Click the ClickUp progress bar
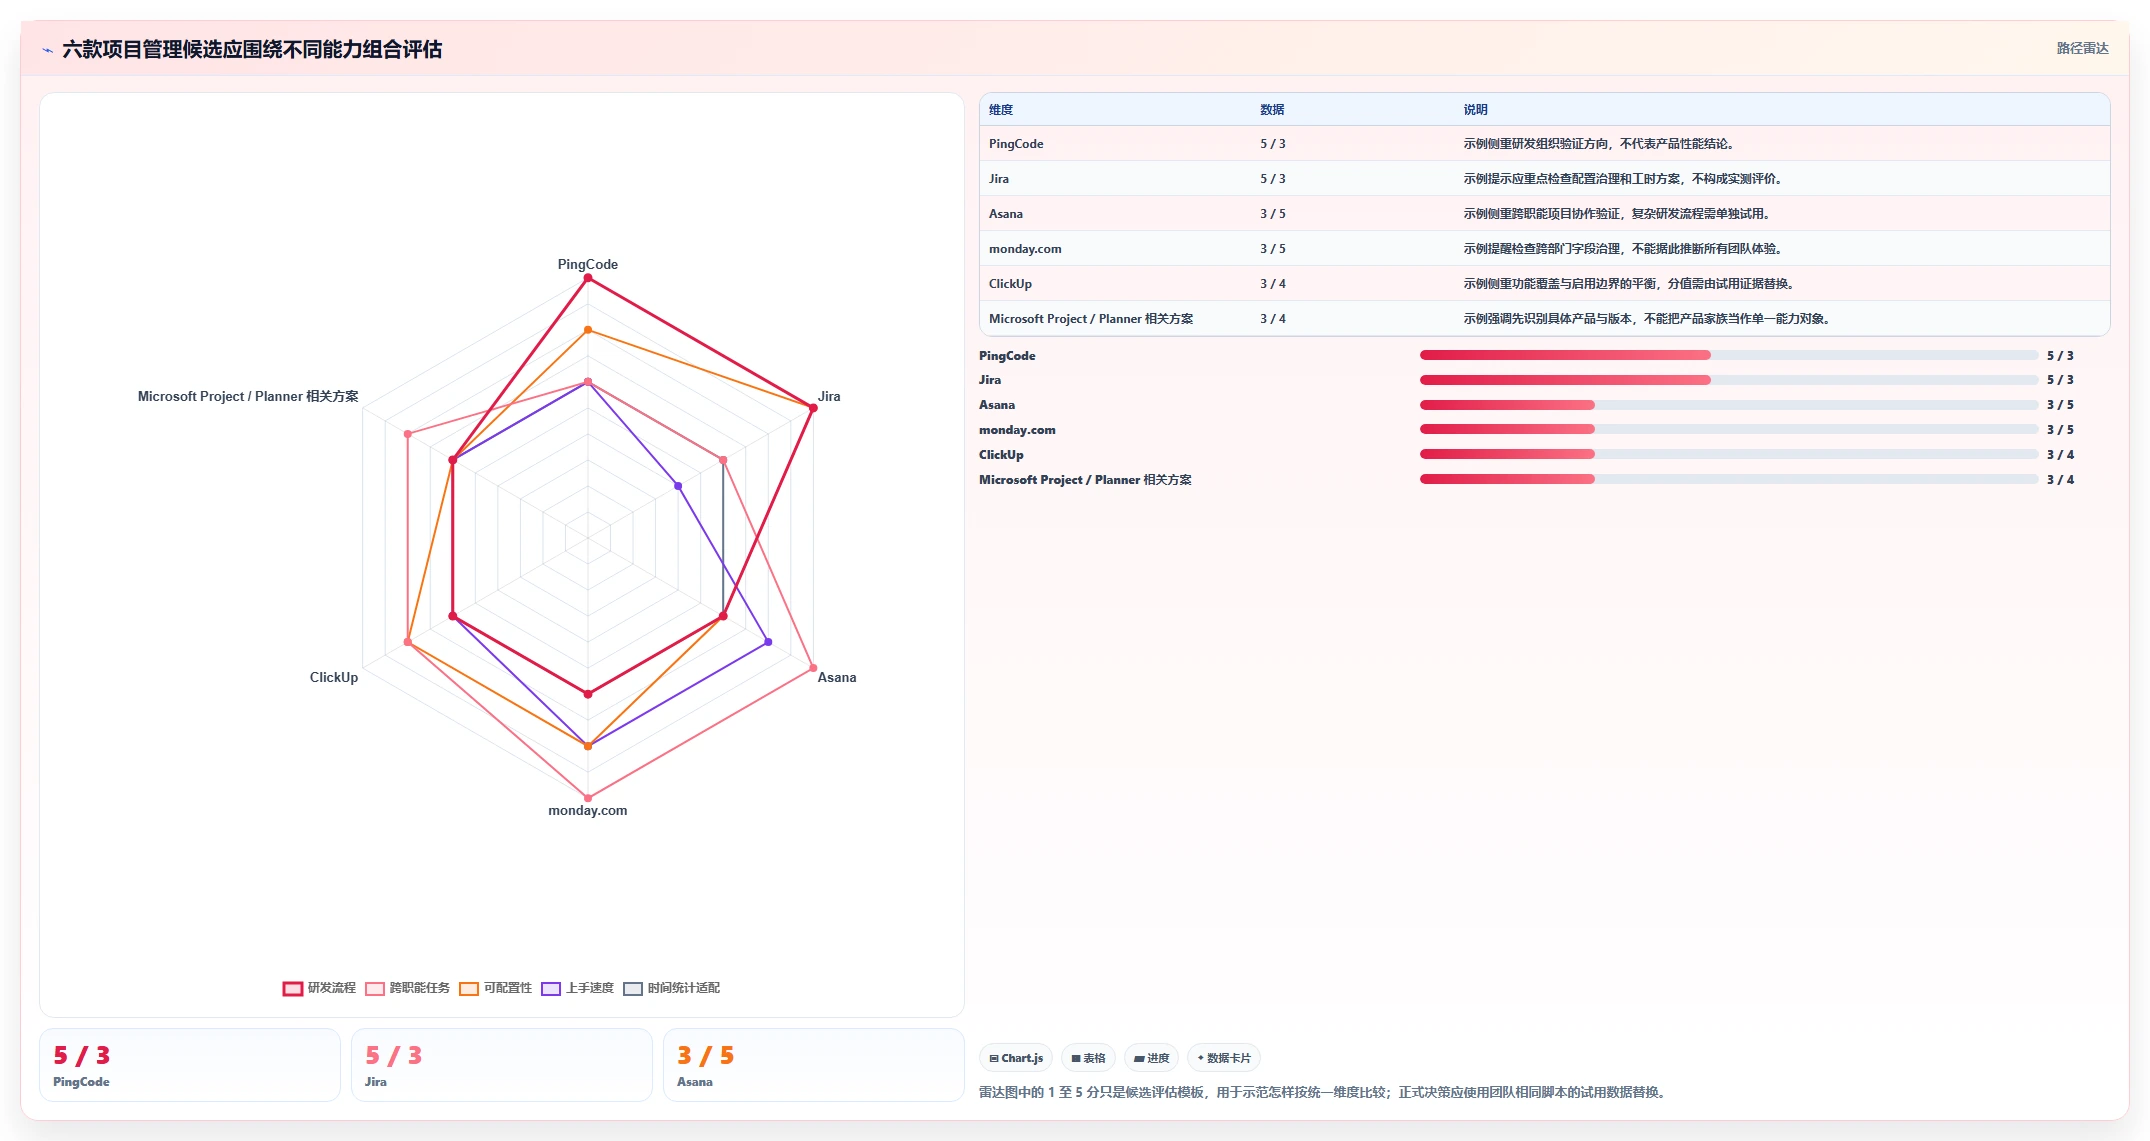The image size is (2150, 1141). point(1729,454)
